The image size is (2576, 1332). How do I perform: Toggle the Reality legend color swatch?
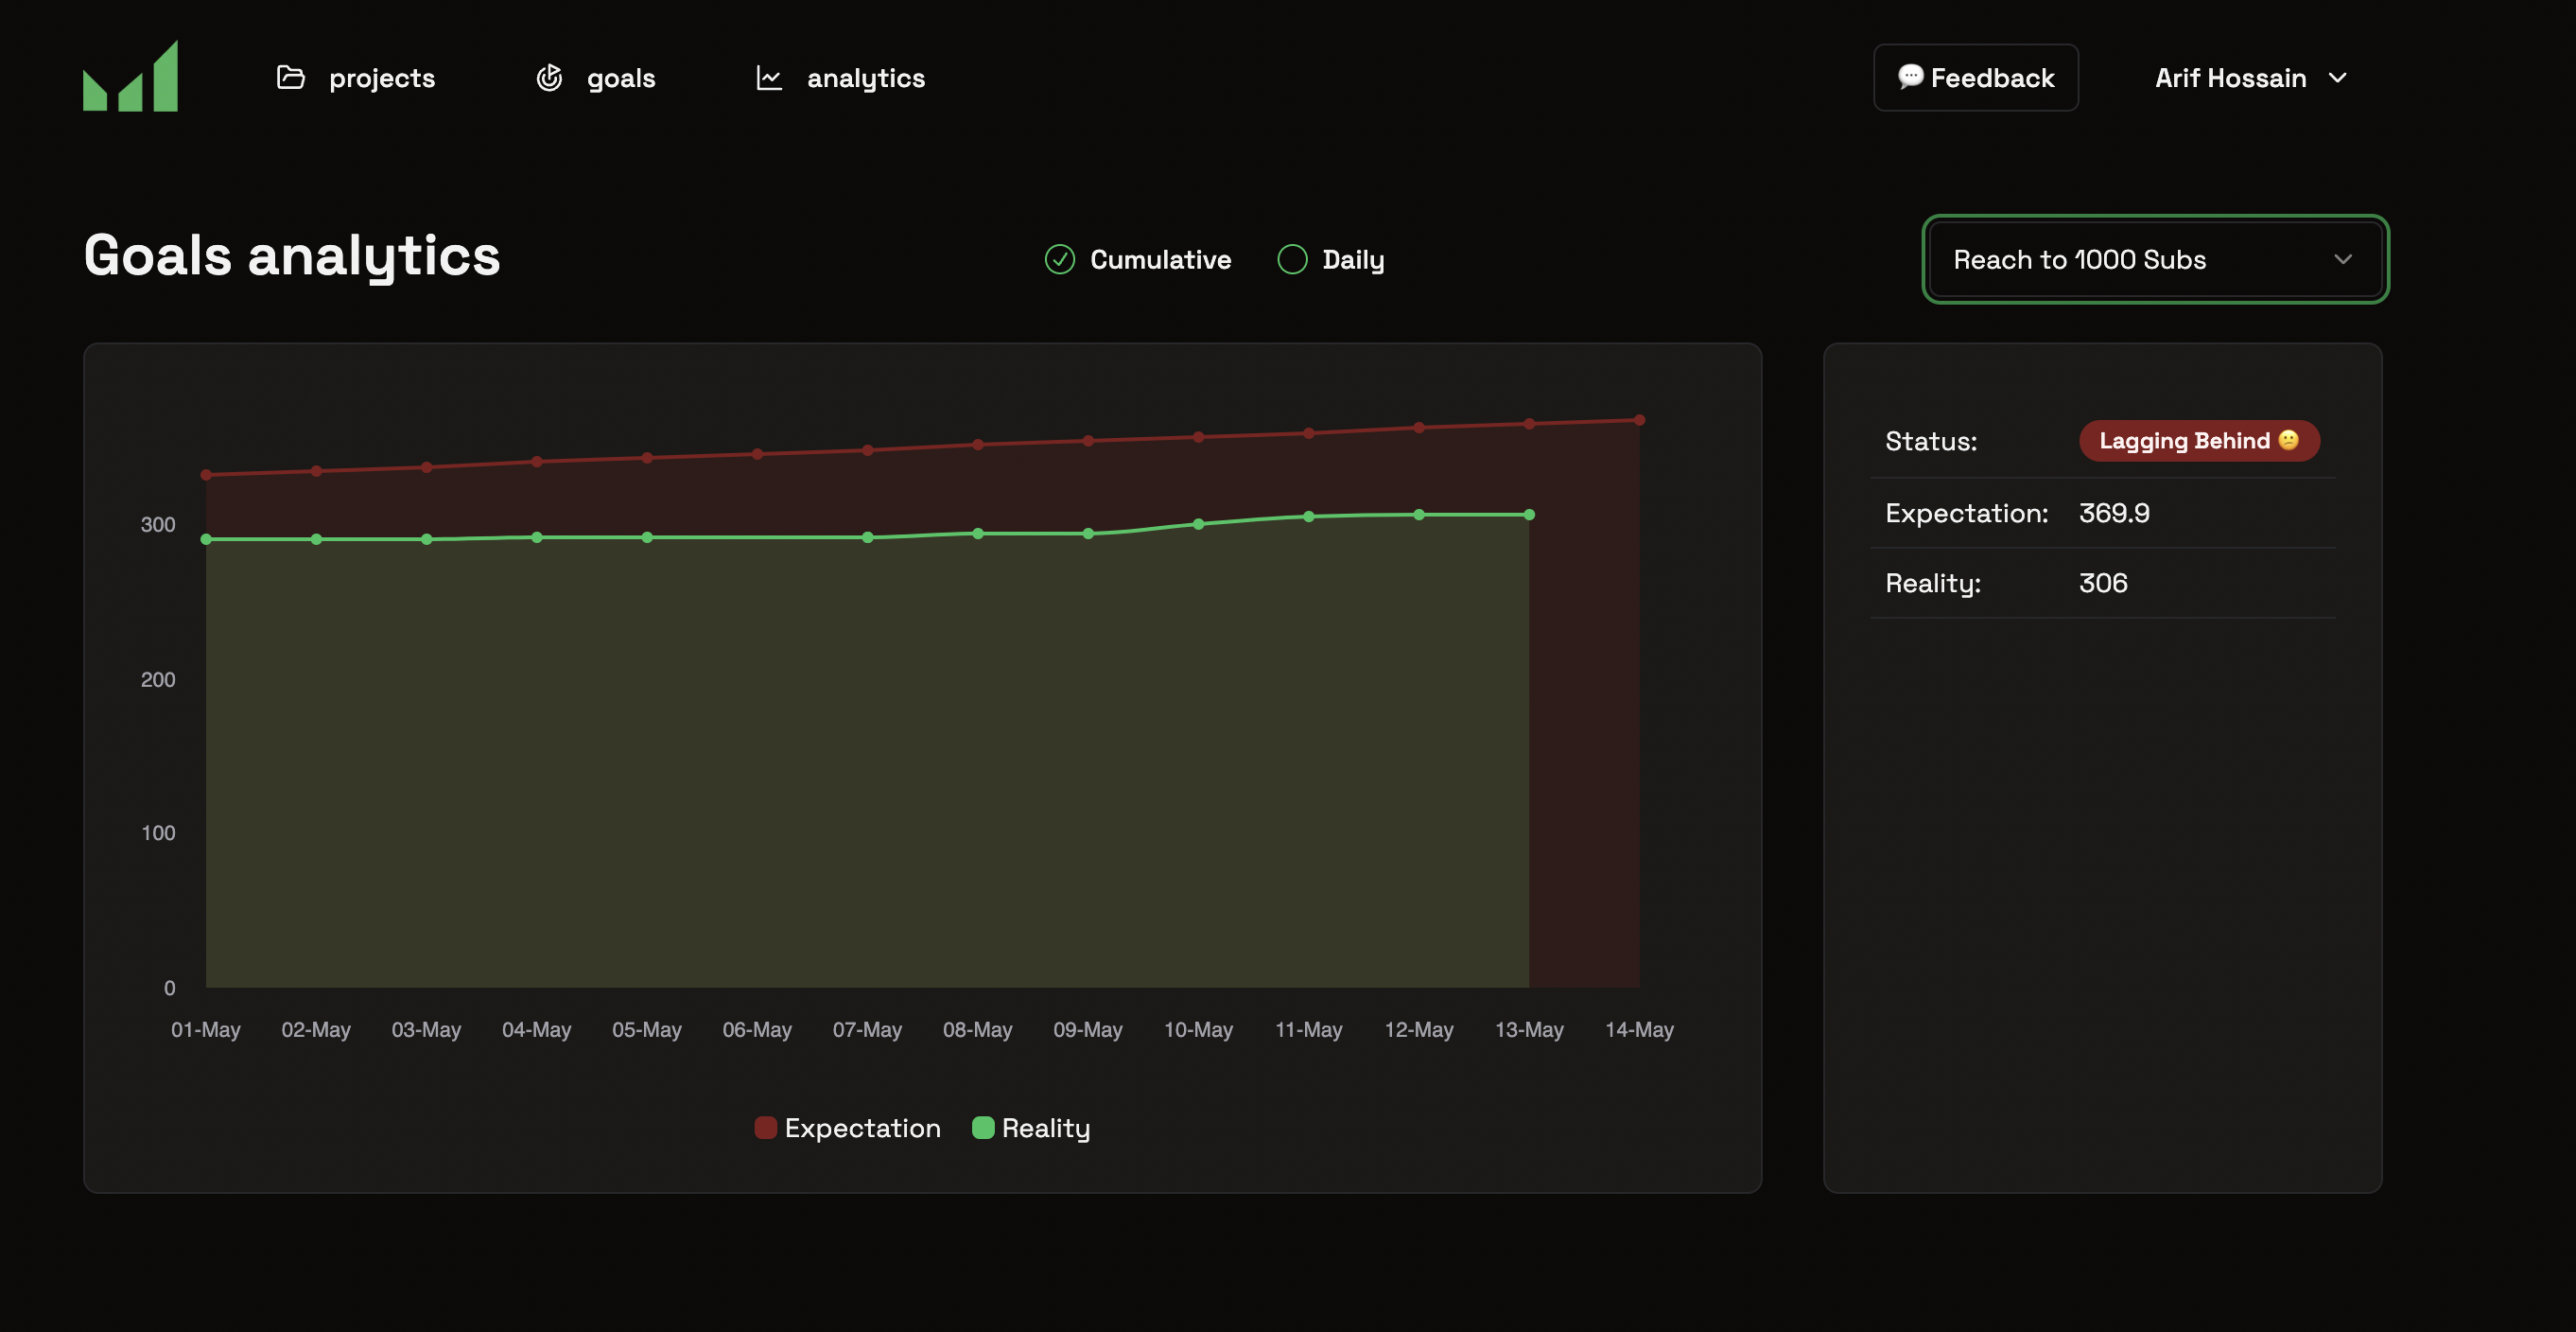coord(983,1128)
